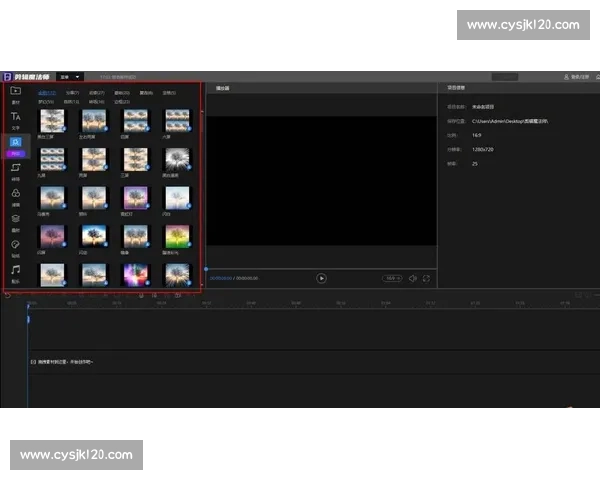The image size is (600, 480).
Task: Open the music note icon in sidebar
Action: (x=15, y=271)
